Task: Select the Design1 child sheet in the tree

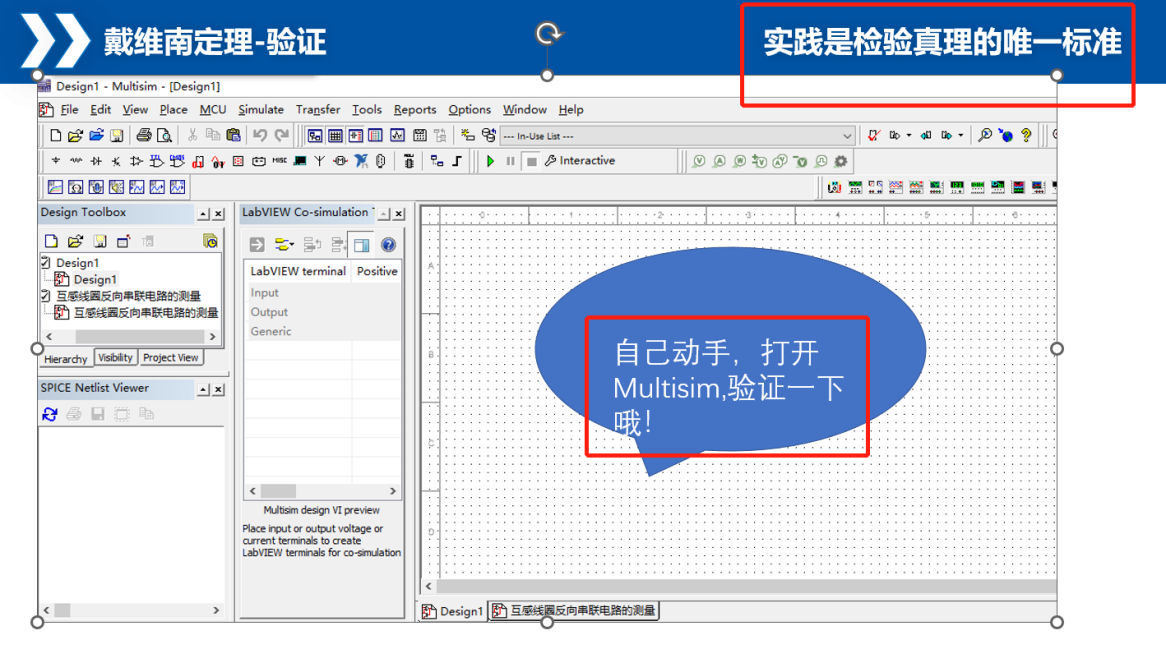Action: point(95,279)
